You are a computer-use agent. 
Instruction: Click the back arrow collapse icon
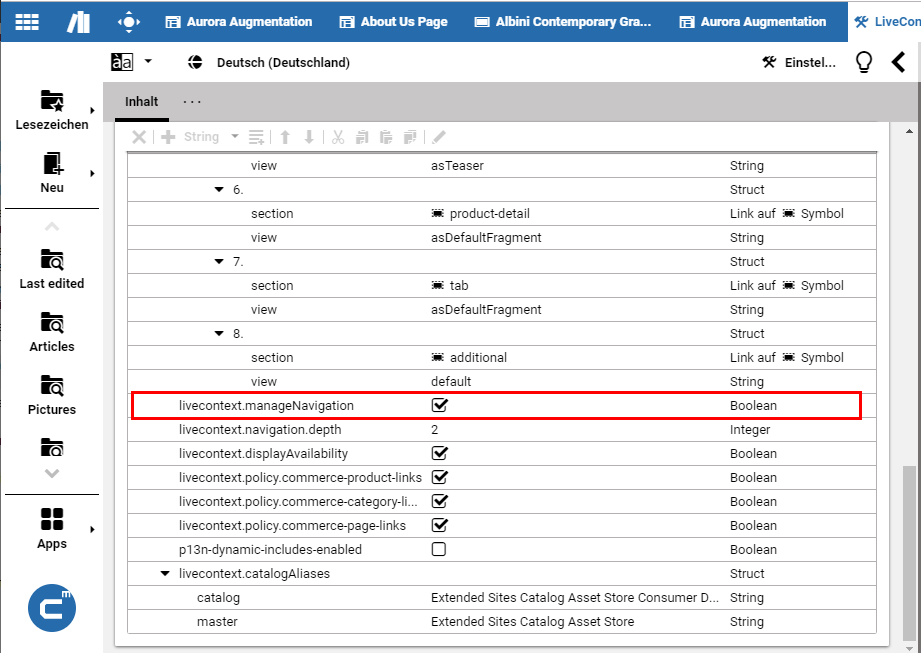898,62
